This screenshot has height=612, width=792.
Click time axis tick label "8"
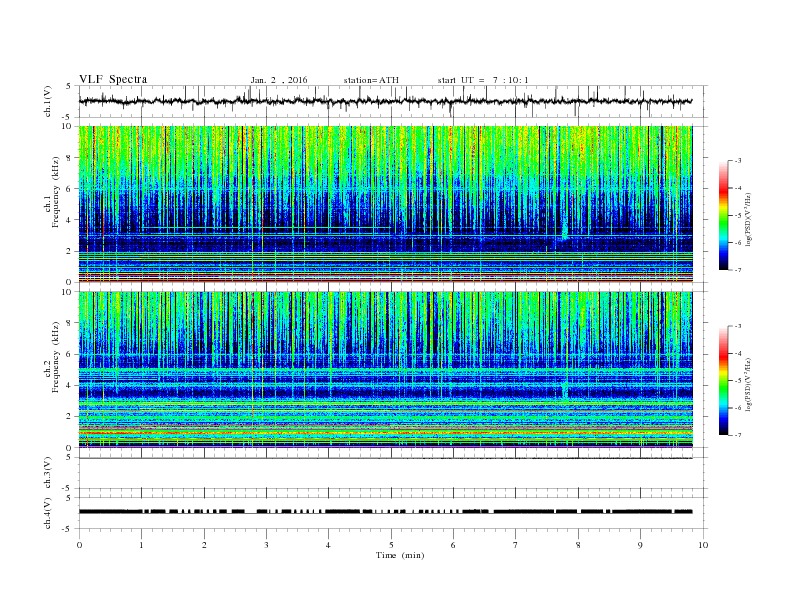coord(578,545)
